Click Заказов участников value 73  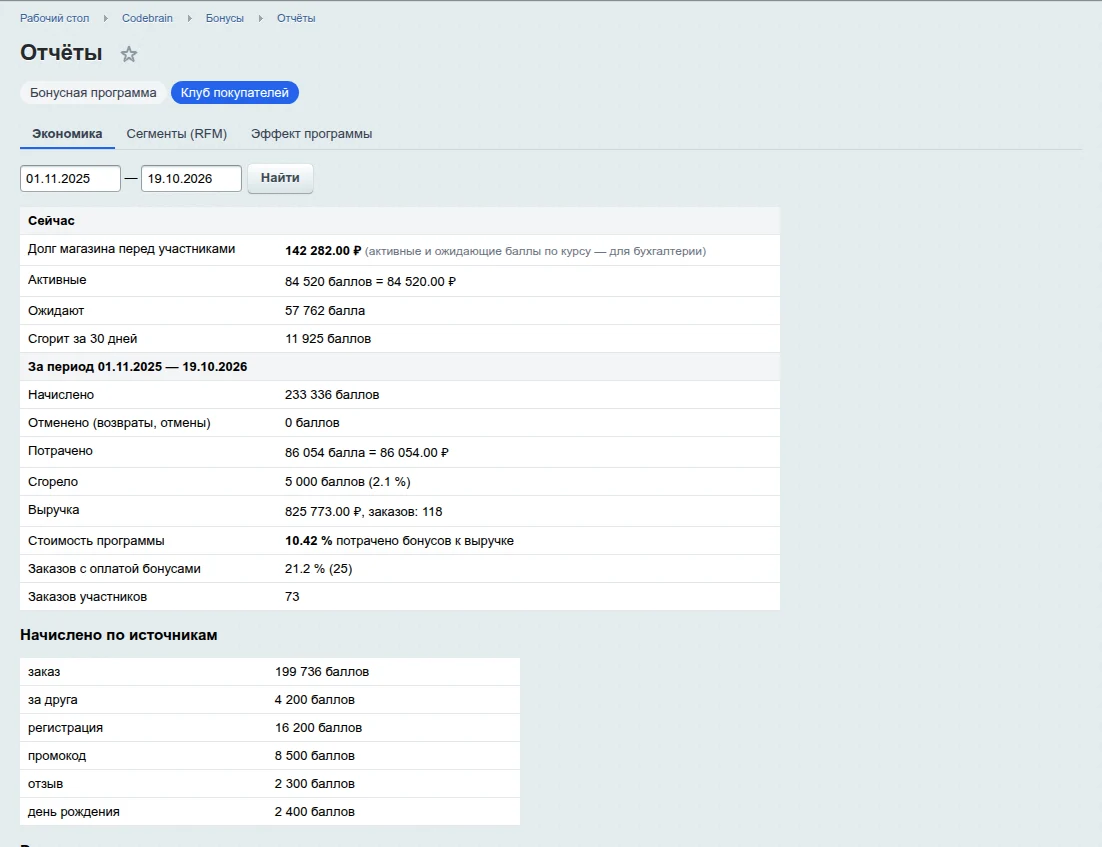pos(292,597)
